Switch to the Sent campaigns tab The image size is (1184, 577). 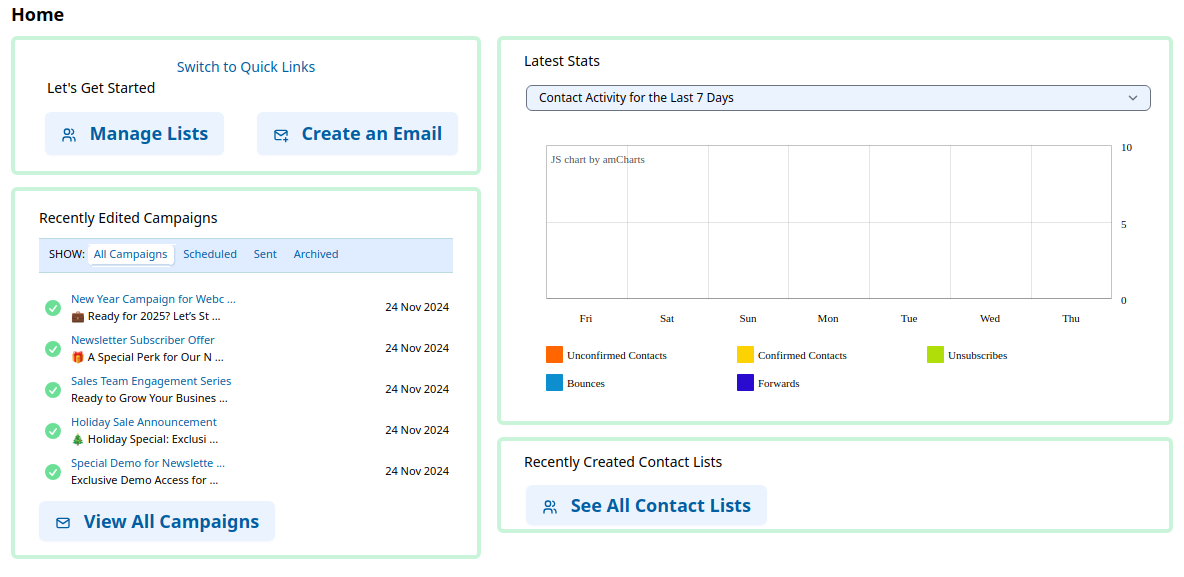(x=265, y=255)
